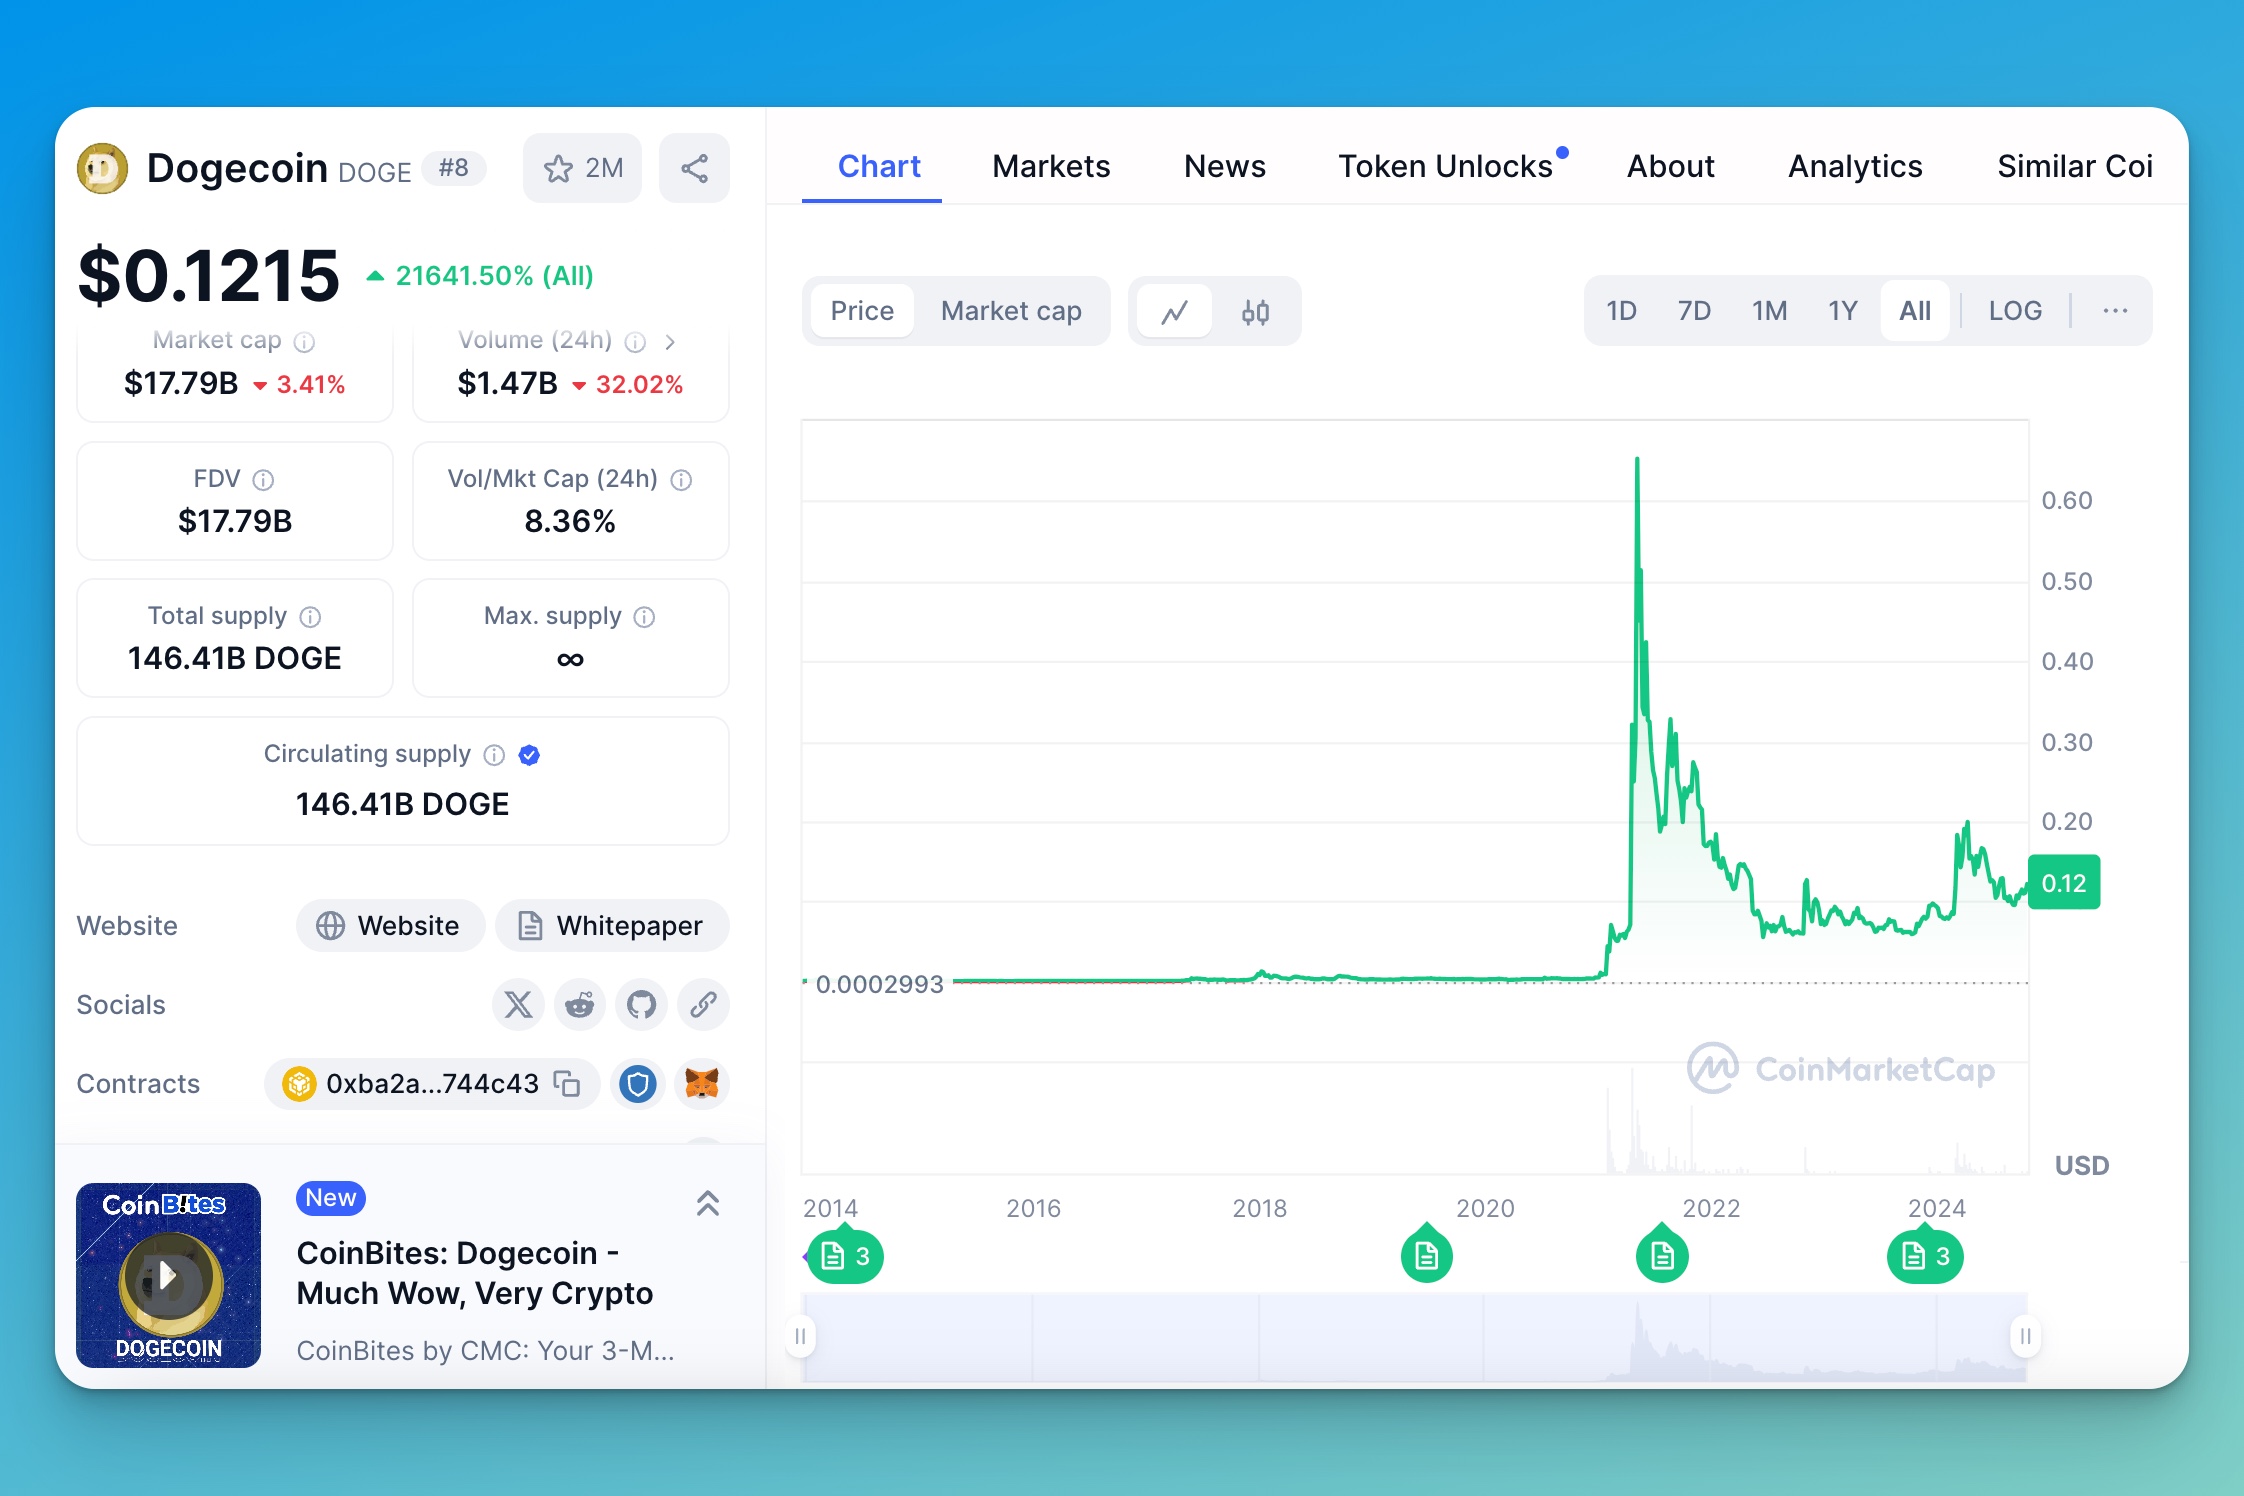2244x1496 pixels.
Task: Grab the right range slider handle
Action: [x=2025, y=1336]
